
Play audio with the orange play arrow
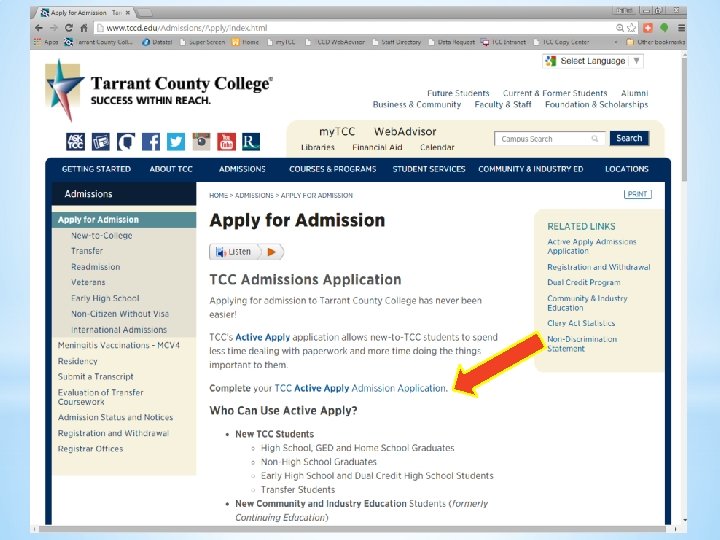271,252
